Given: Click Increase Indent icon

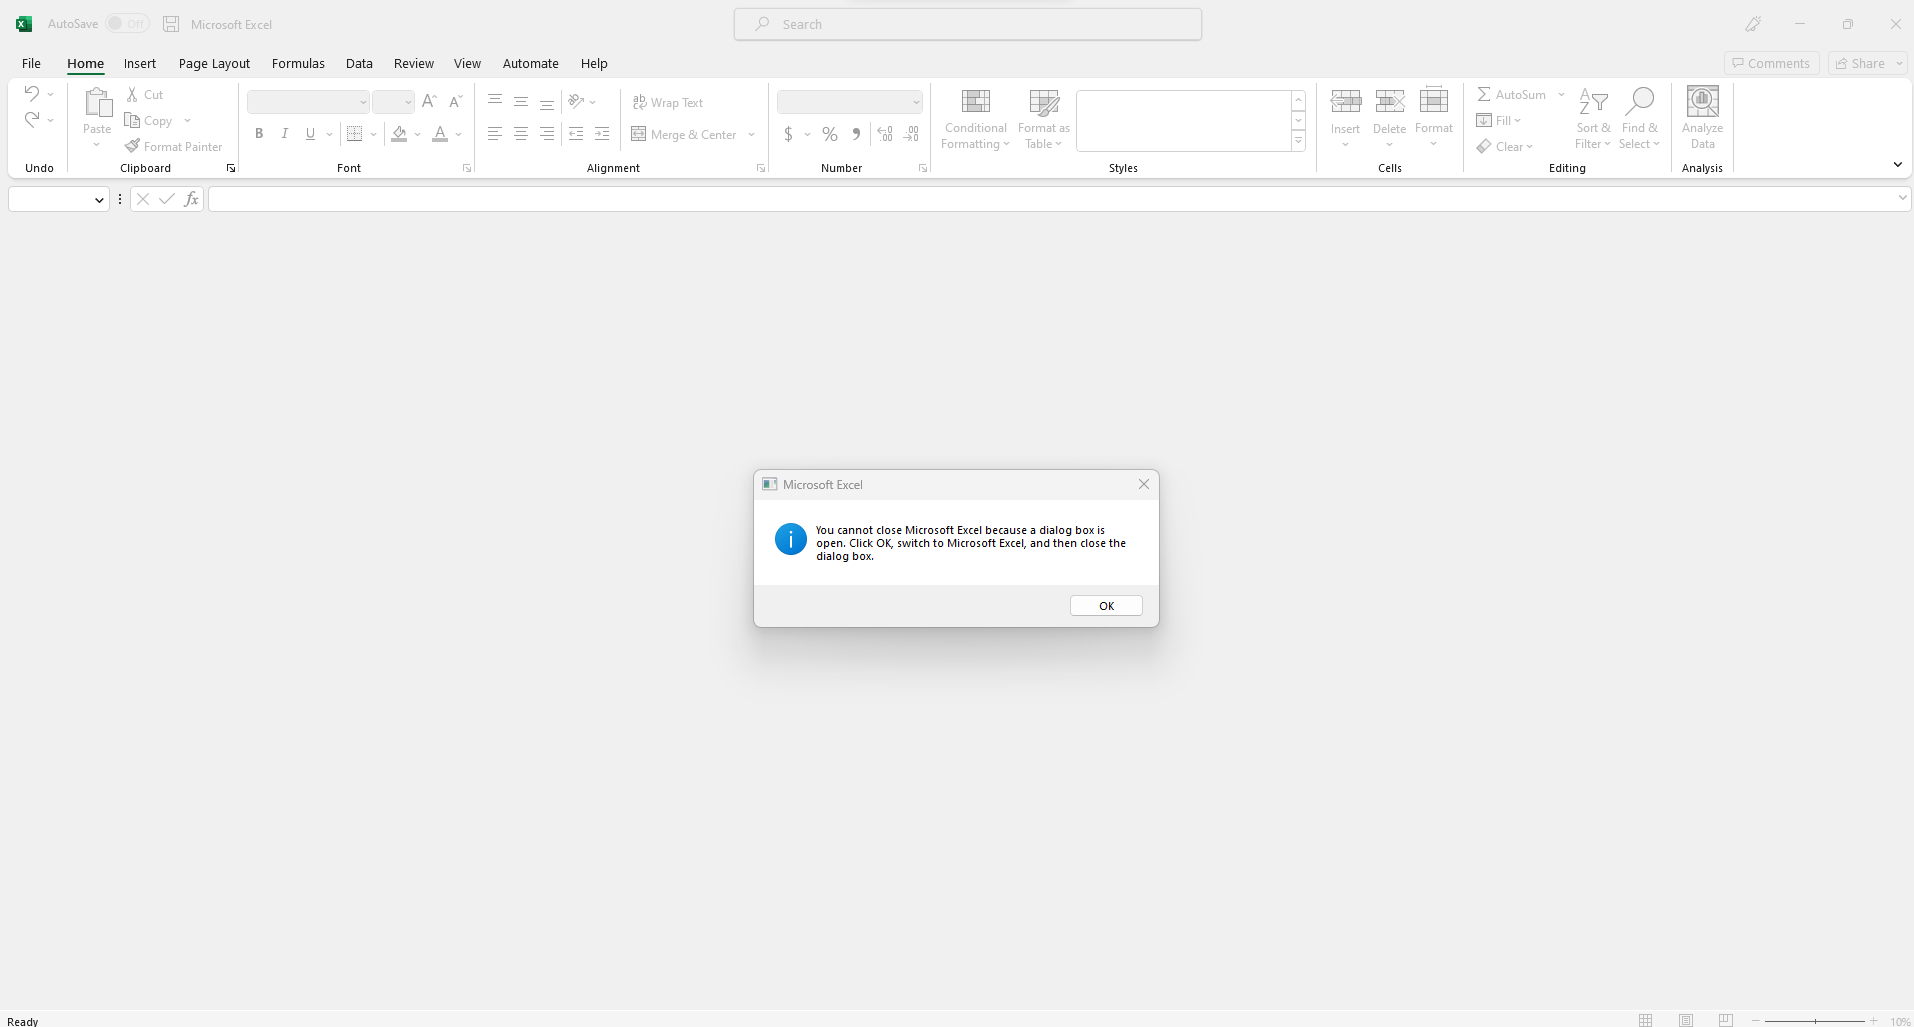Looking at the screenshot, I should 602,133.
